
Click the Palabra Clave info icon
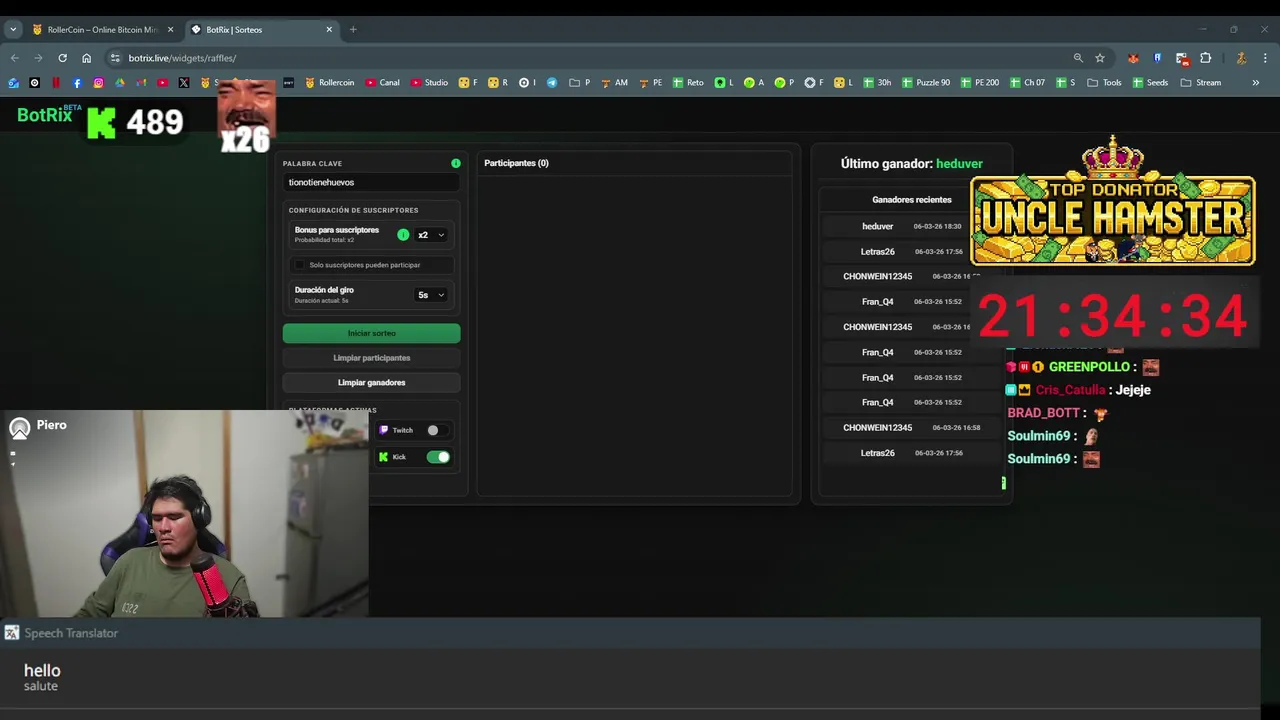point(456,163)
